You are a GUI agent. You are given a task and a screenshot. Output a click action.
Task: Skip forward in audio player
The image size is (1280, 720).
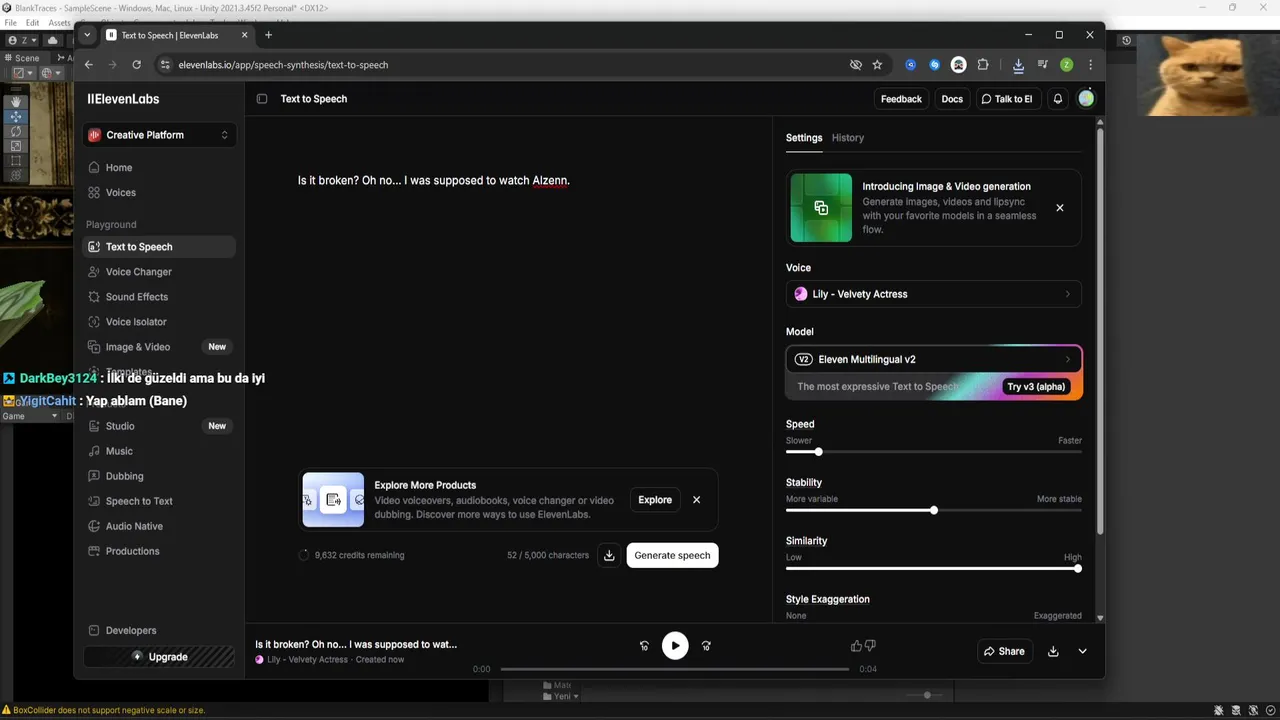[706, 646]
